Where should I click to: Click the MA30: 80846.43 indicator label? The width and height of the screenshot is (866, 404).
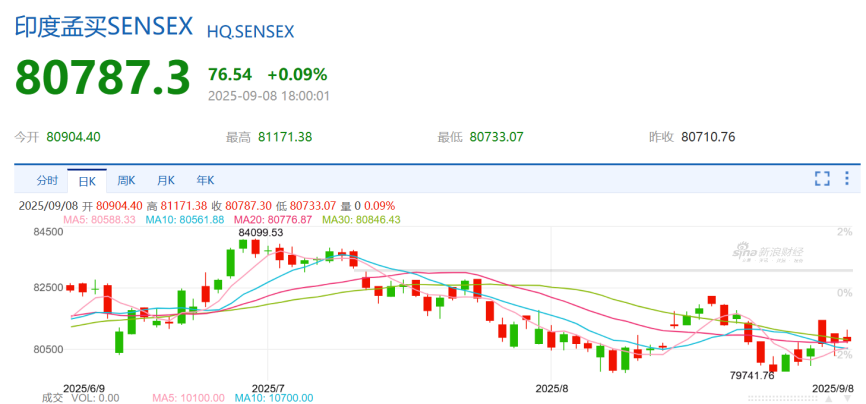click(x=361, y=220)
